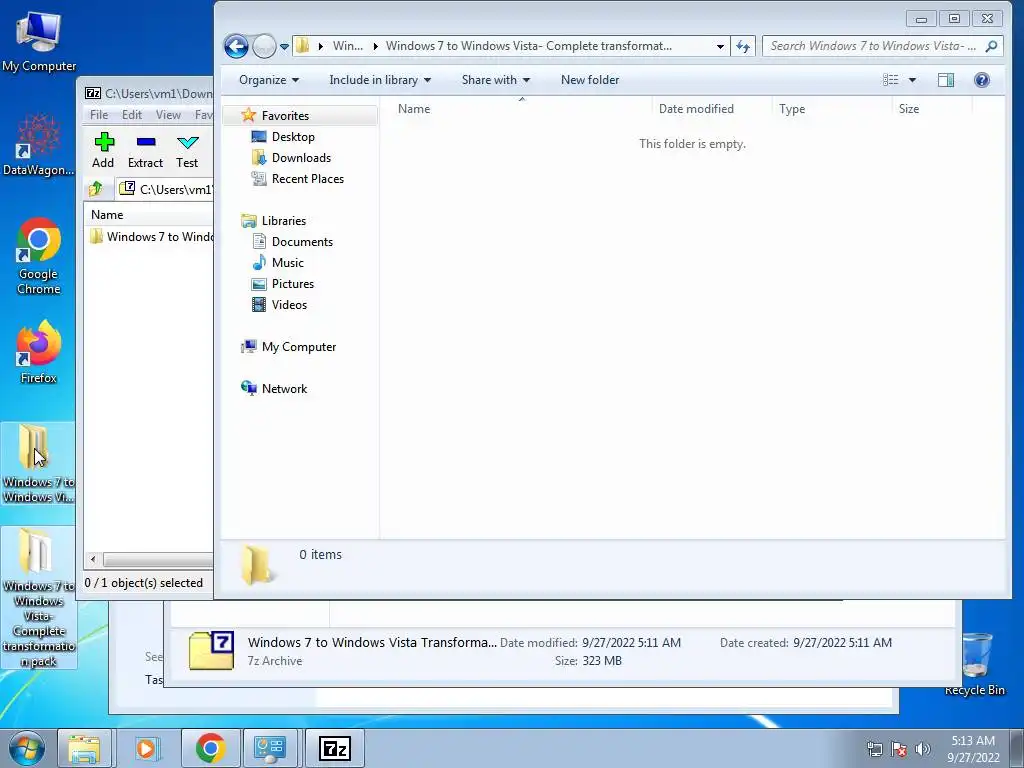Switch to 7-Zip taskbar button
Viewport: 1024px width, 768px height.
(x=334, y=748)
